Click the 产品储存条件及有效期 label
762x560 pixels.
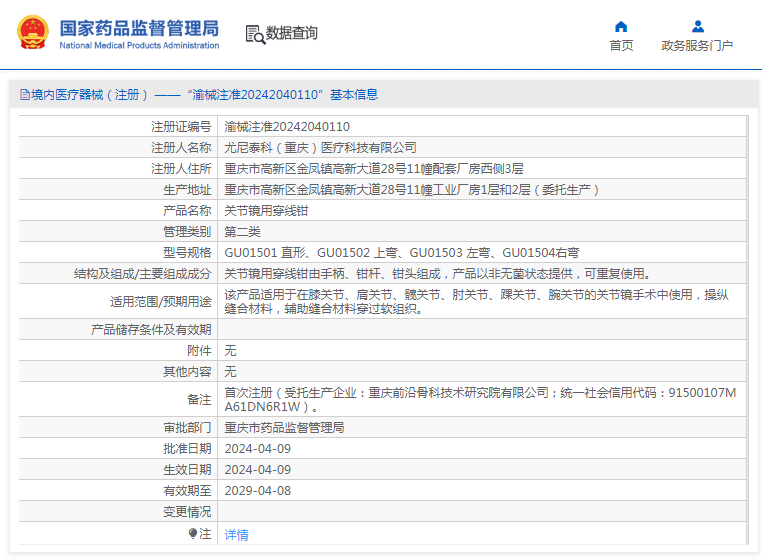point(151,330)
